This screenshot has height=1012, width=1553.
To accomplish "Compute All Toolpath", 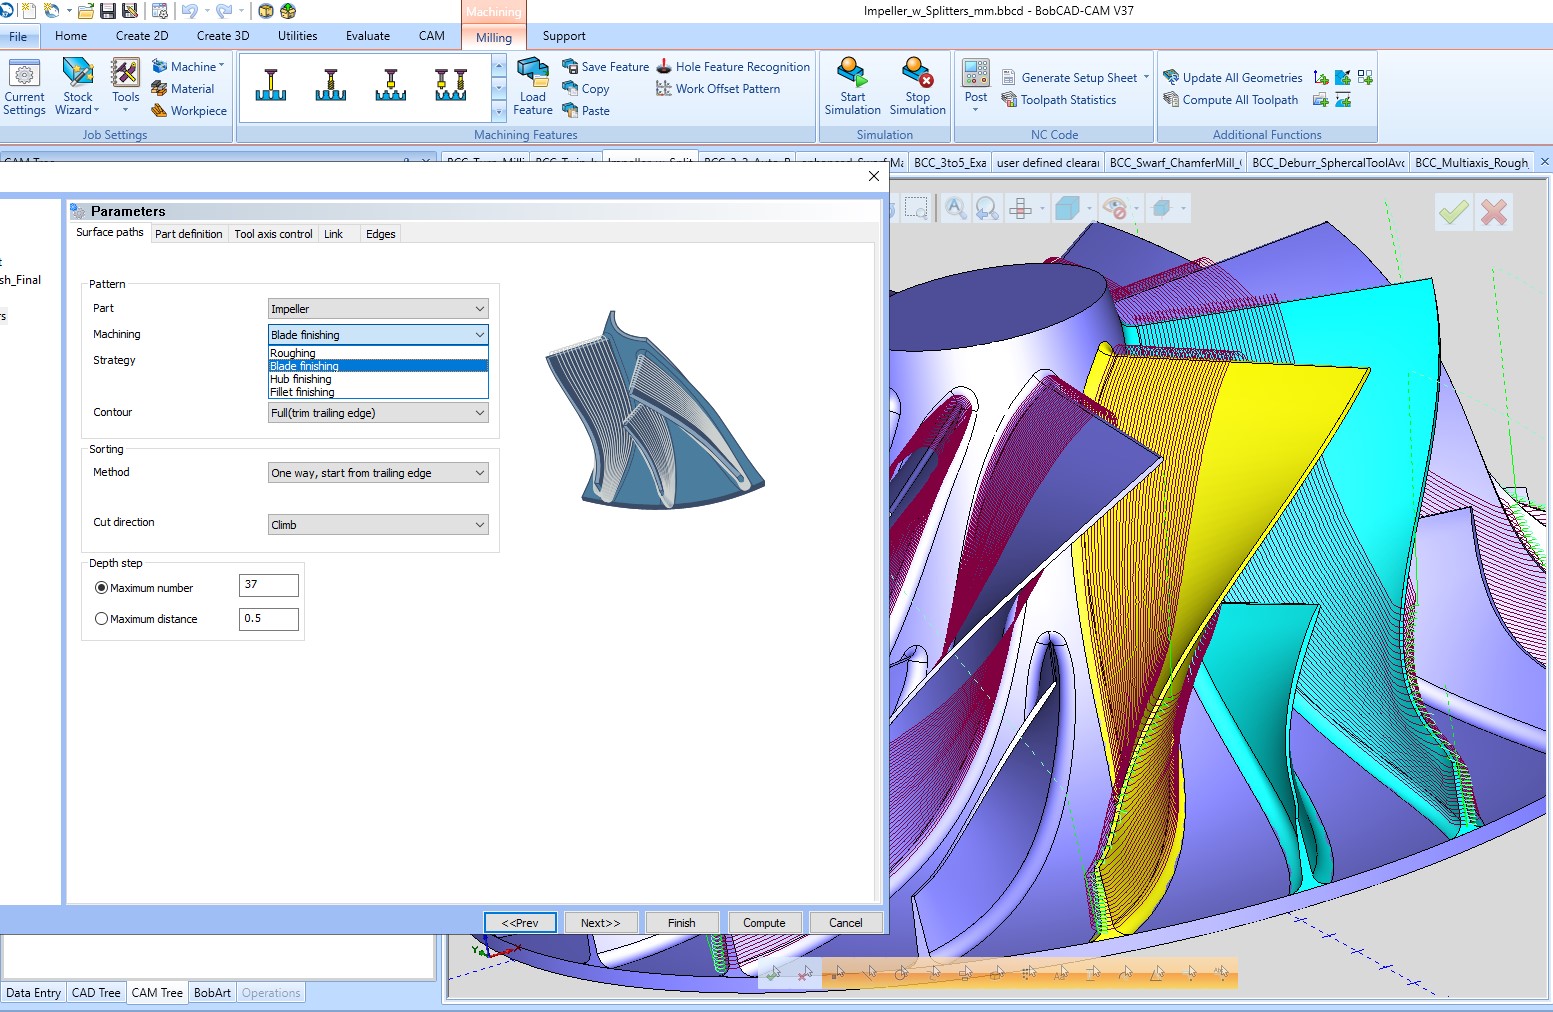I will tap(1231, 100).
